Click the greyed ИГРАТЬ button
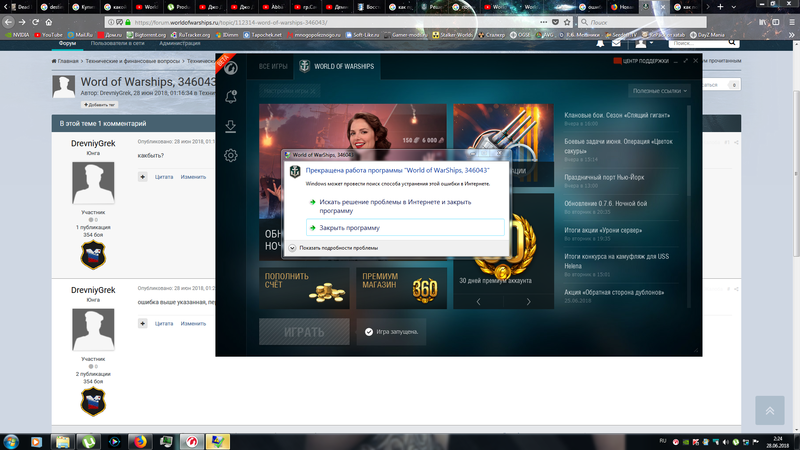This screenshot has height=450, width=800. coord(304,332)
